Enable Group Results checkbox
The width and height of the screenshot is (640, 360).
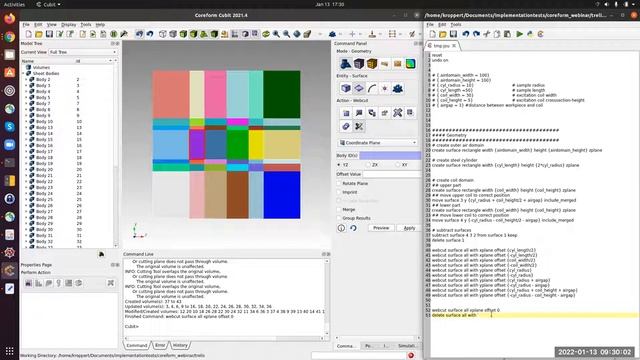pyautogui.click(x=339, y=218)
